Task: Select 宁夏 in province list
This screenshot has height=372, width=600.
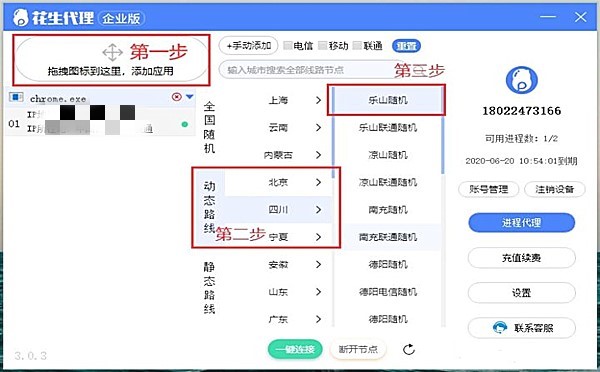Action: pos(278,237)
